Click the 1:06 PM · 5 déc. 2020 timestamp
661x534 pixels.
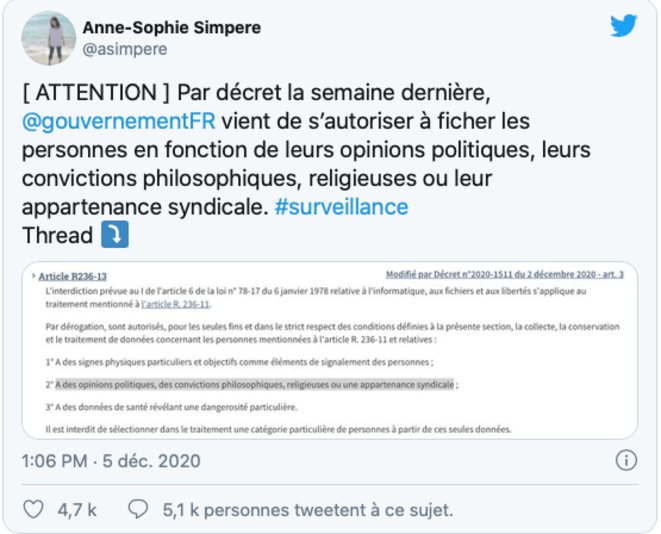(x=111, y=461)
